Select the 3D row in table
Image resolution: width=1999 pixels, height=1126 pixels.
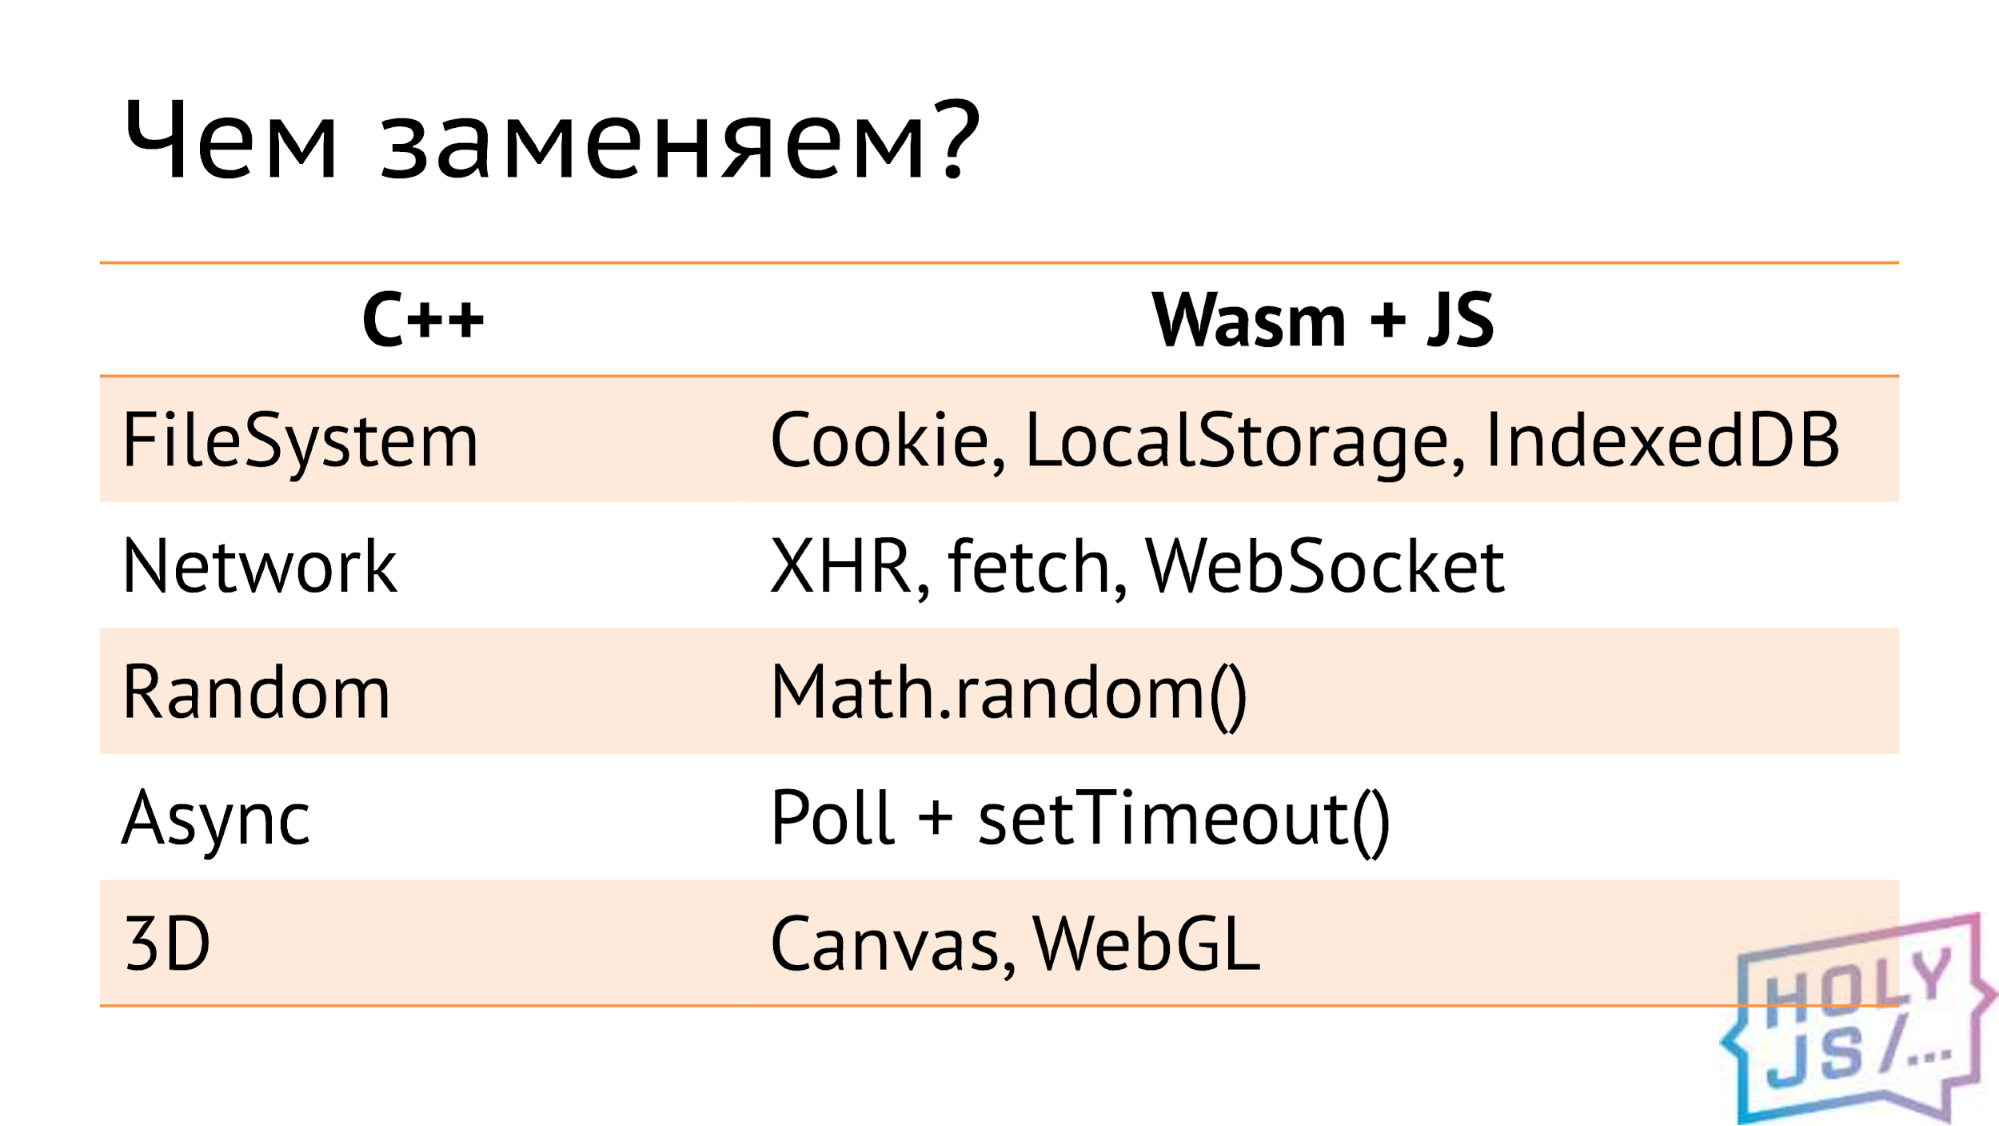tap(998, 942)
